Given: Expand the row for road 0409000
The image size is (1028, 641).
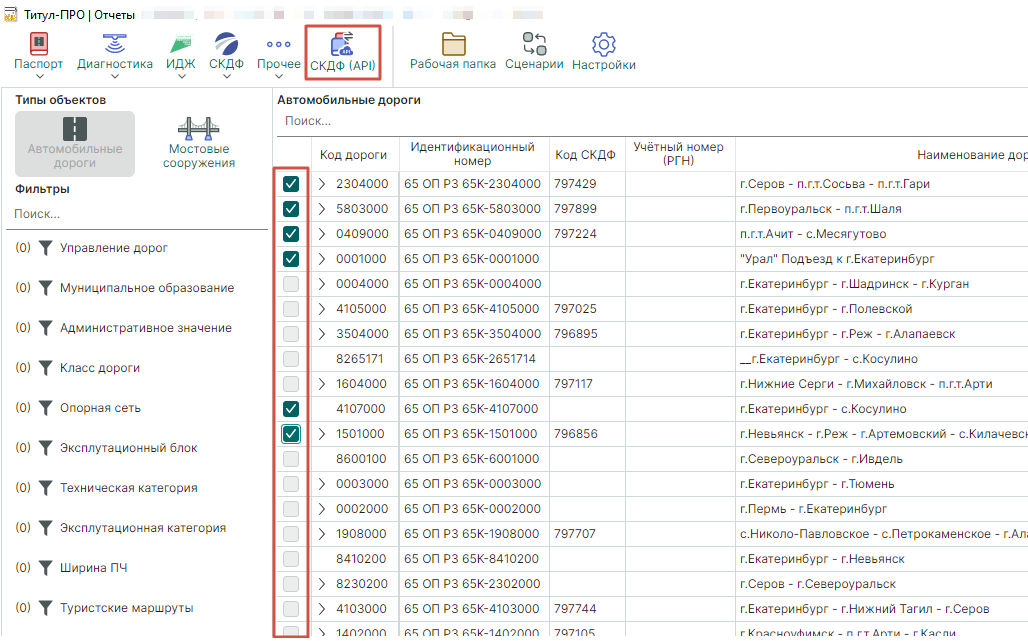Looking at the screenshot, I should coord(322,234).
